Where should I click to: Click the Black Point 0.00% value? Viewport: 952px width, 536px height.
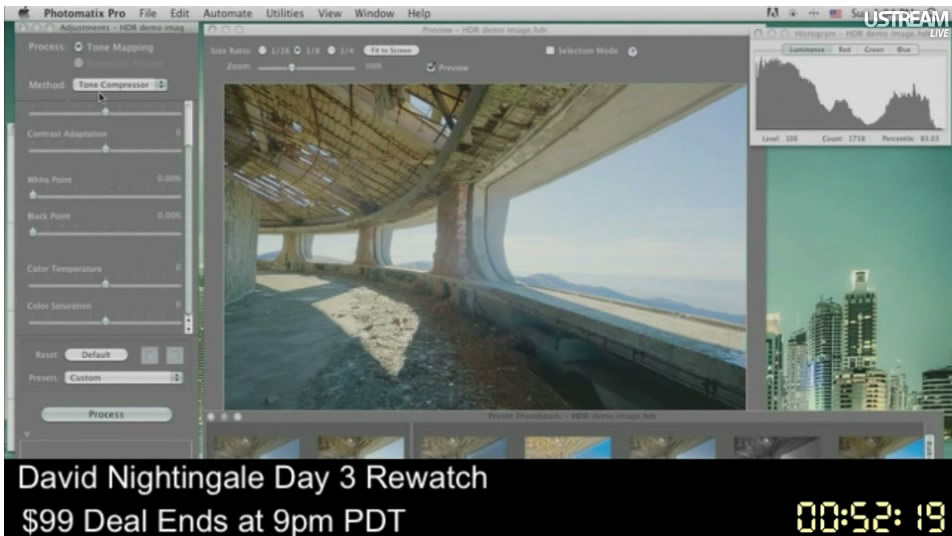169,215
